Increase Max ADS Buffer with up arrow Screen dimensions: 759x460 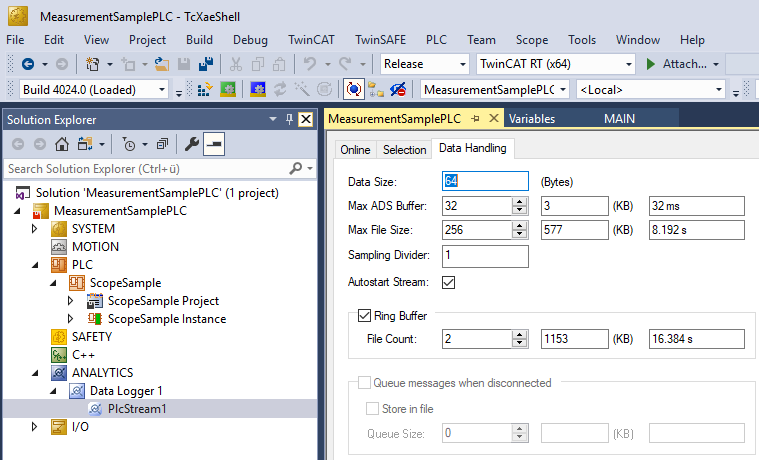519,202
